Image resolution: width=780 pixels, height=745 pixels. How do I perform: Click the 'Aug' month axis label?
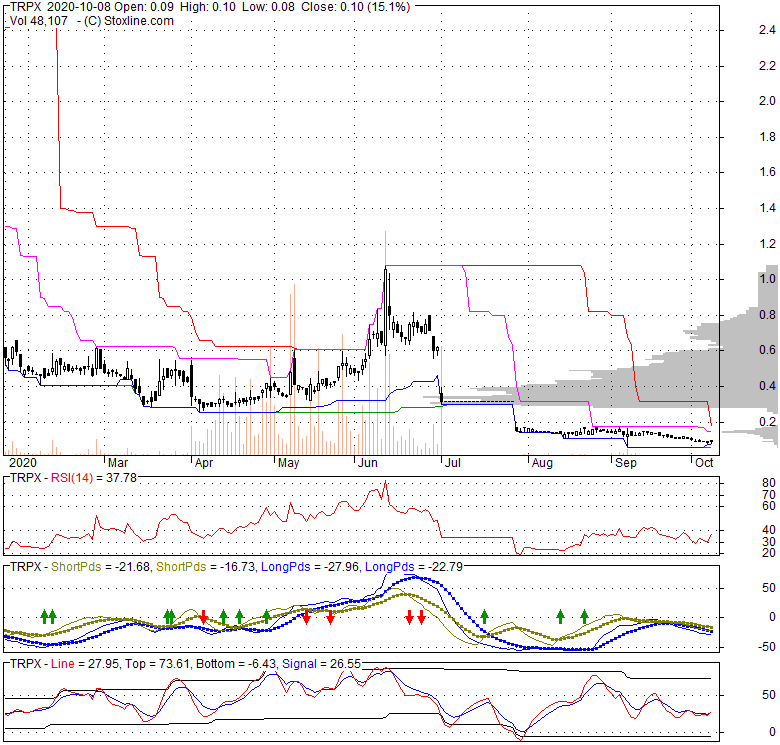(x=542, y=463)
